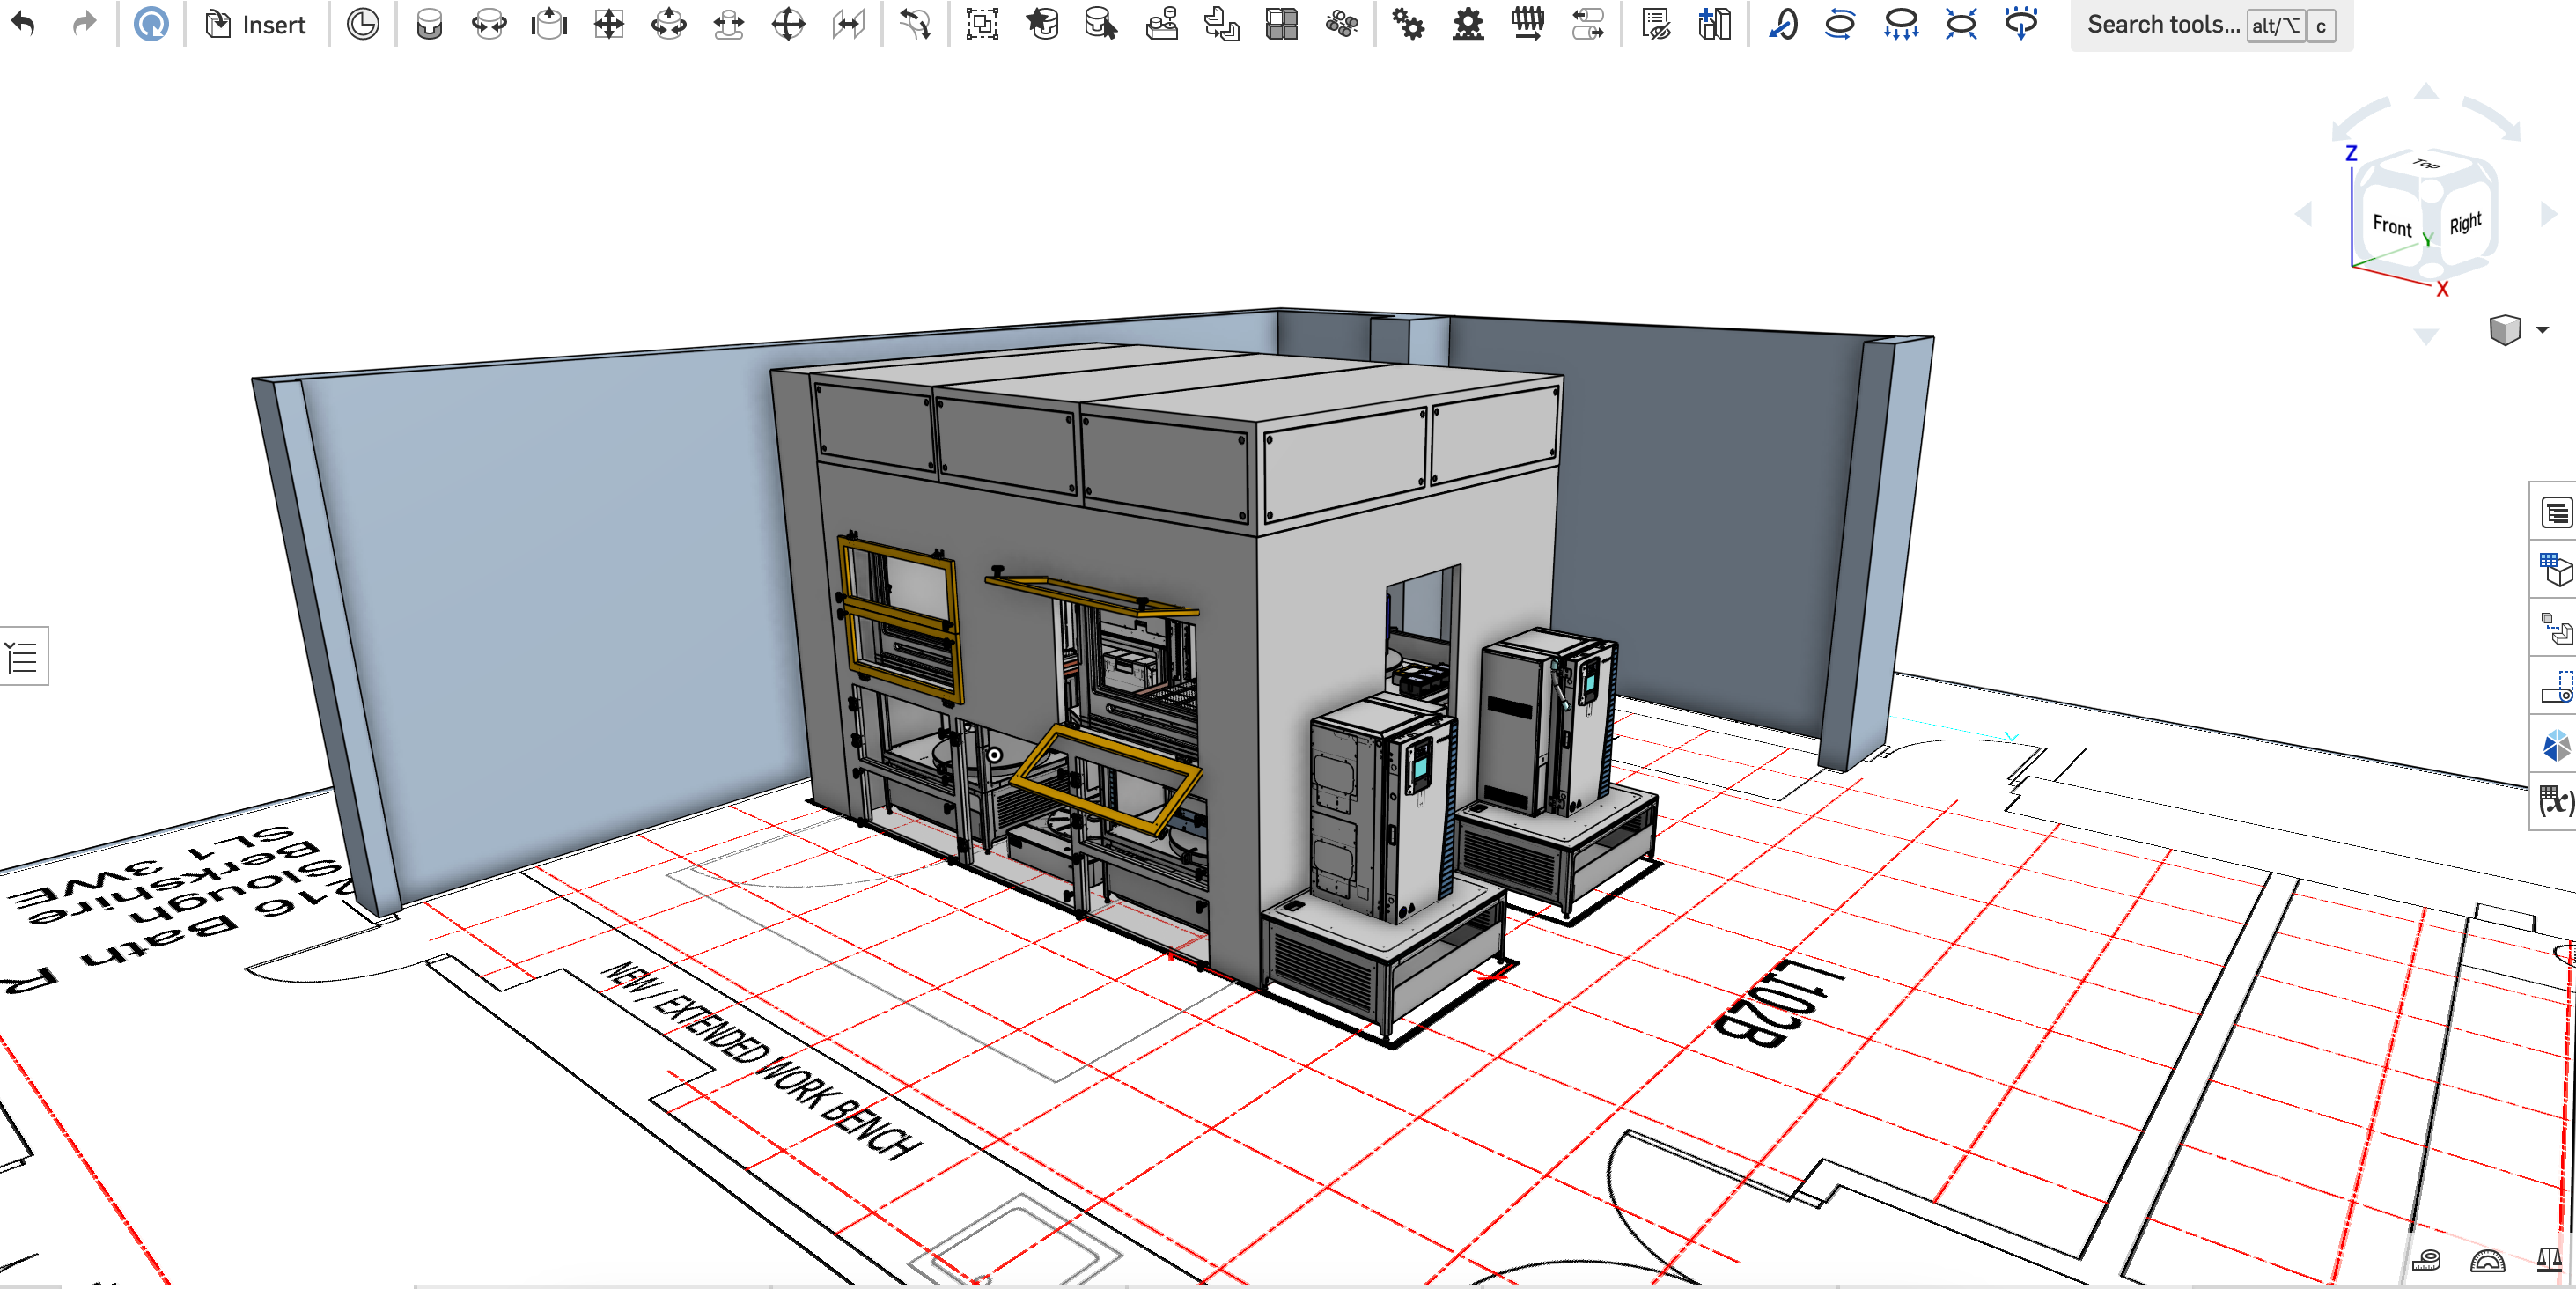This screenshot has width=2576, height=1289.
Task: Select the Rack and pinion relation tool
Action: point(1468,24)
